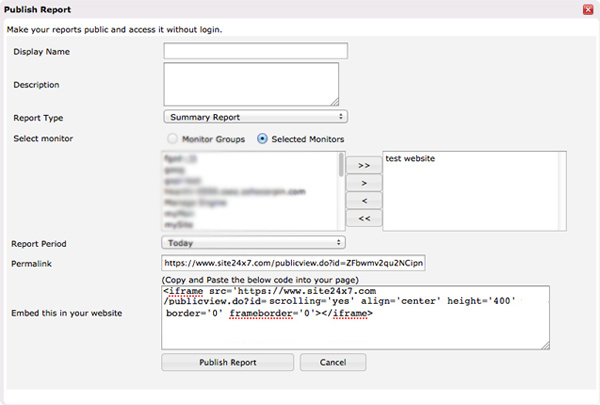Click the Display Name input field

[x=255, y=51]
